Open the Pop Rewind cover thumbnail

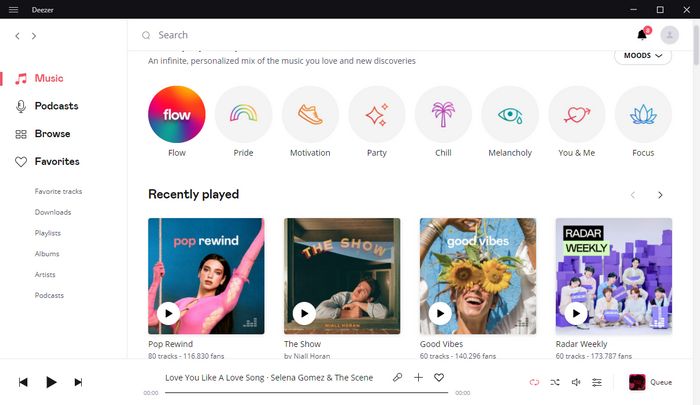coord(206,276)
